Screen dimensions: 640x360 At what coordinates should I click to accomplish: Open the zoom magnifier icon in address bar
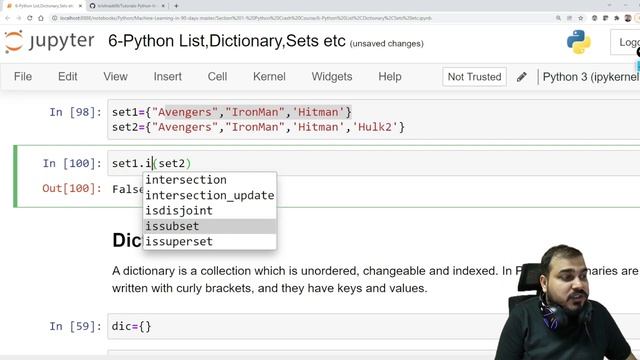558,18
